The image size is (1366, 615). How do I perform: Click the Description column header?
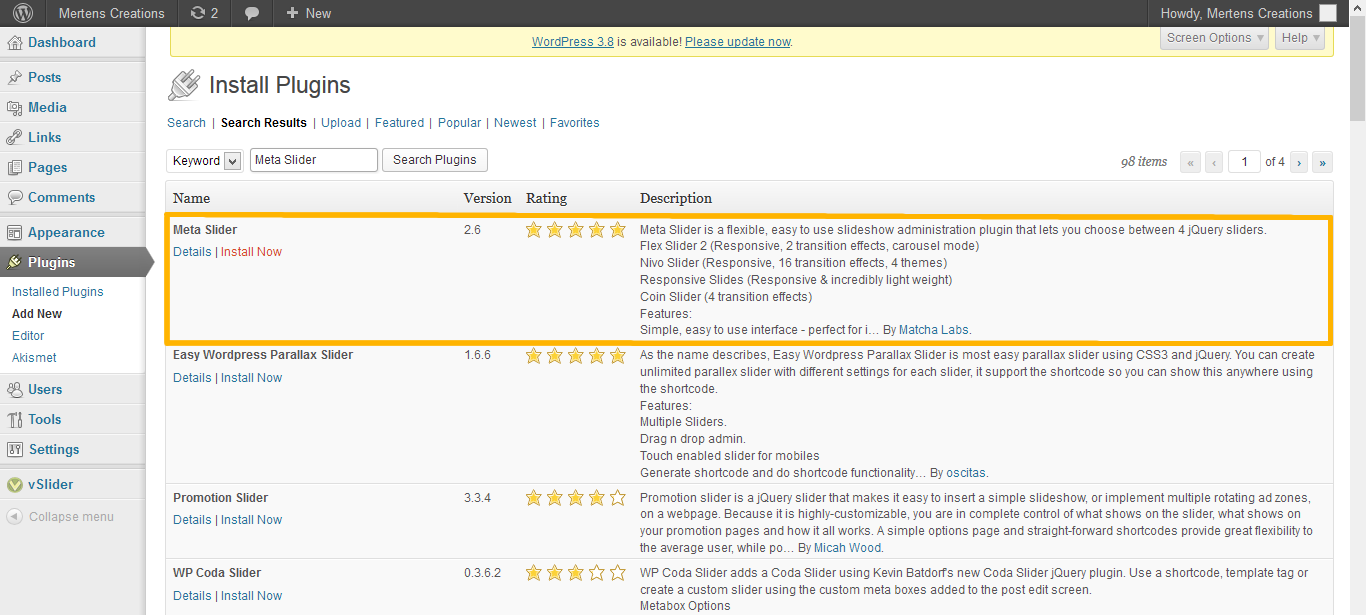click(x=676, y=198)
